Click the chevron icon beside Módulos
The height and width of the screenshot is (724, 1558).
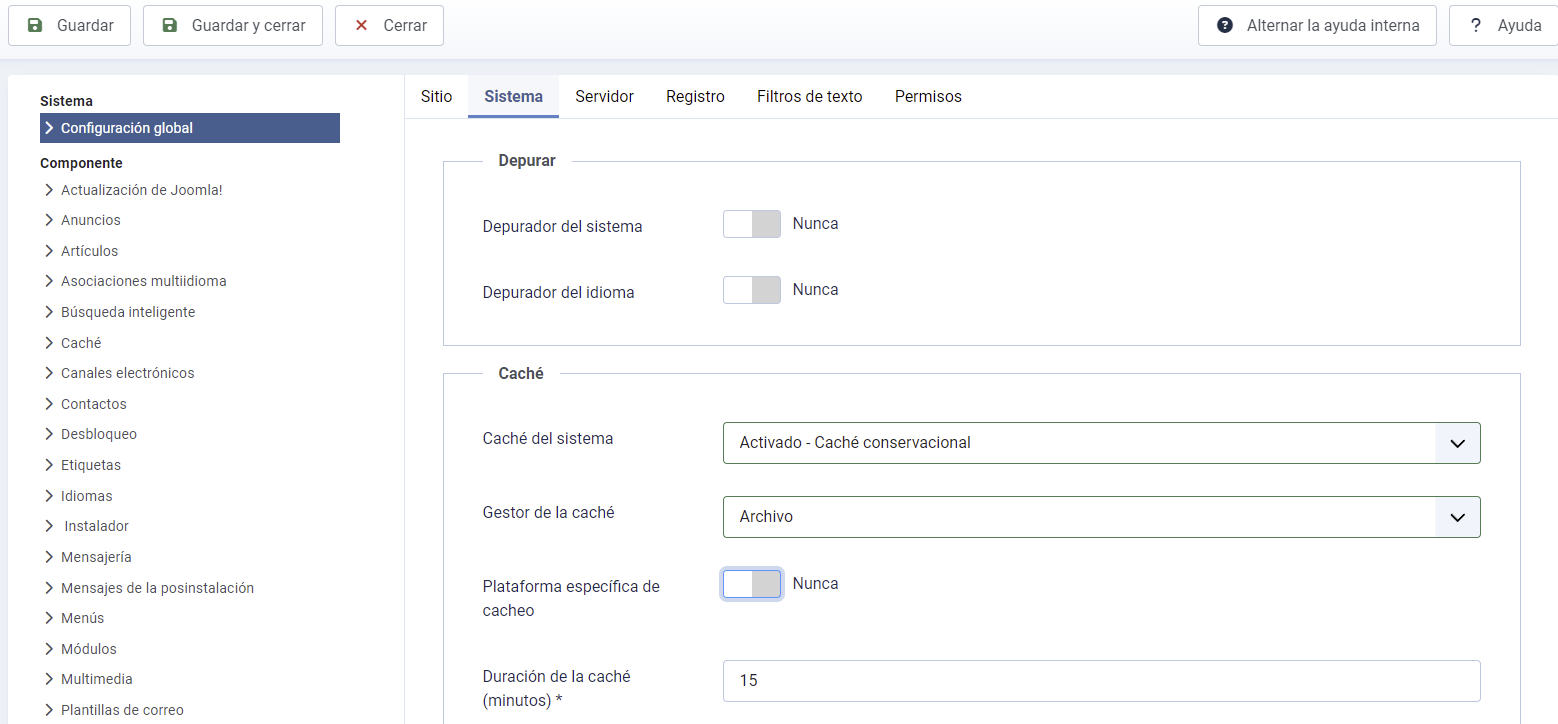pyautogui.click(x=49, y=649)
